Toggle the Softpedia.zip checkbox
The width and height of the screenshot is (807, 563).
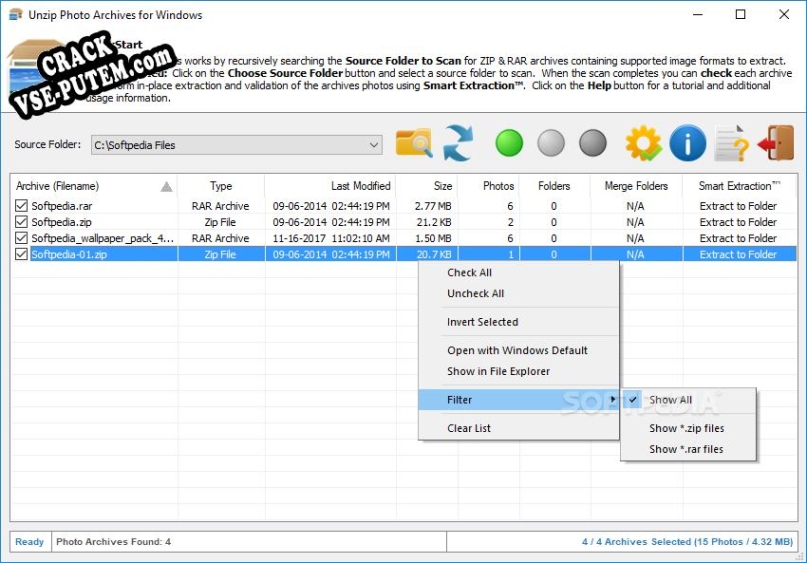[22, 222]
